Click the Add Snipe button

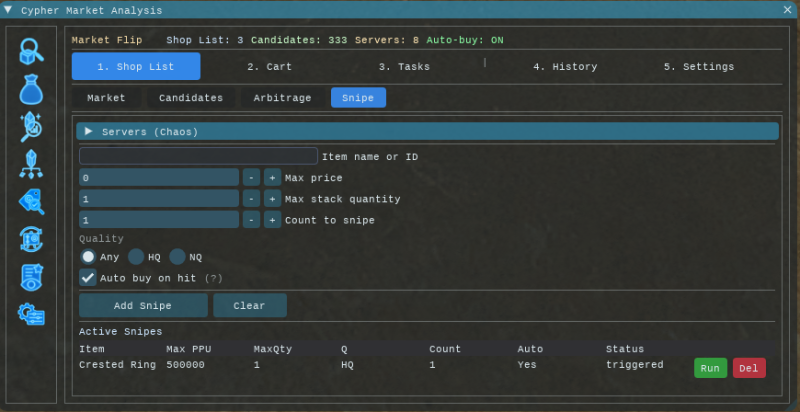tap(143, 305)
